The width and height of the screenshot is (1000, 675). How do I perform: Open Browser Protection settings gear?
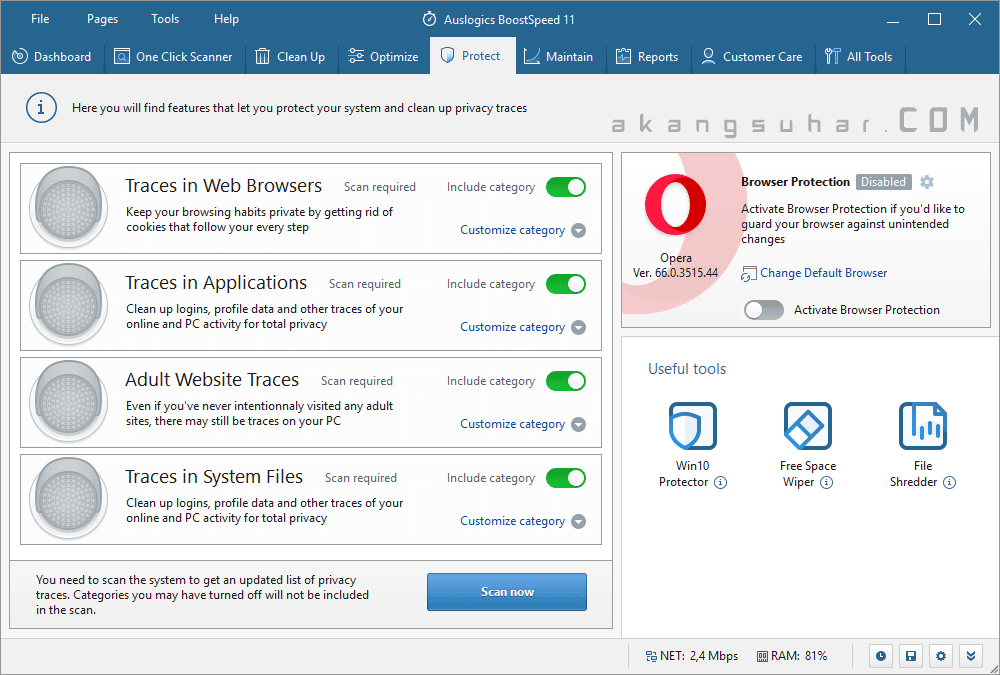(x=927, y=182)
